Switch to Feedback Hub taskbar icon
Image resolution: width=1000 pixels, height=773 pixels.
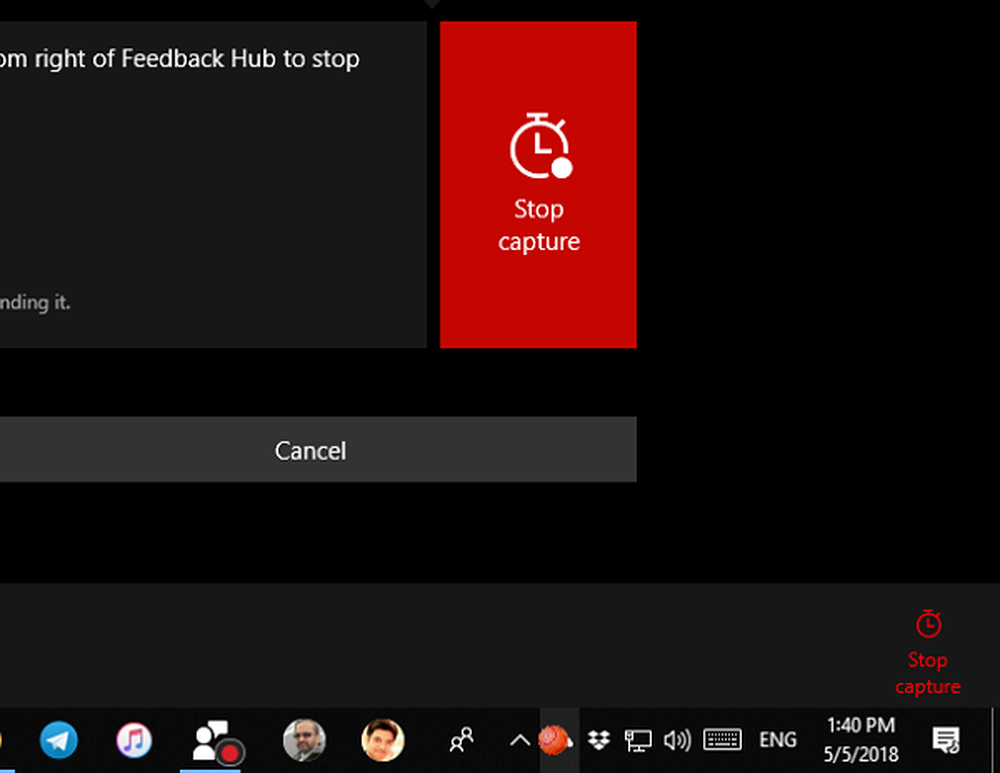(217, 741)
